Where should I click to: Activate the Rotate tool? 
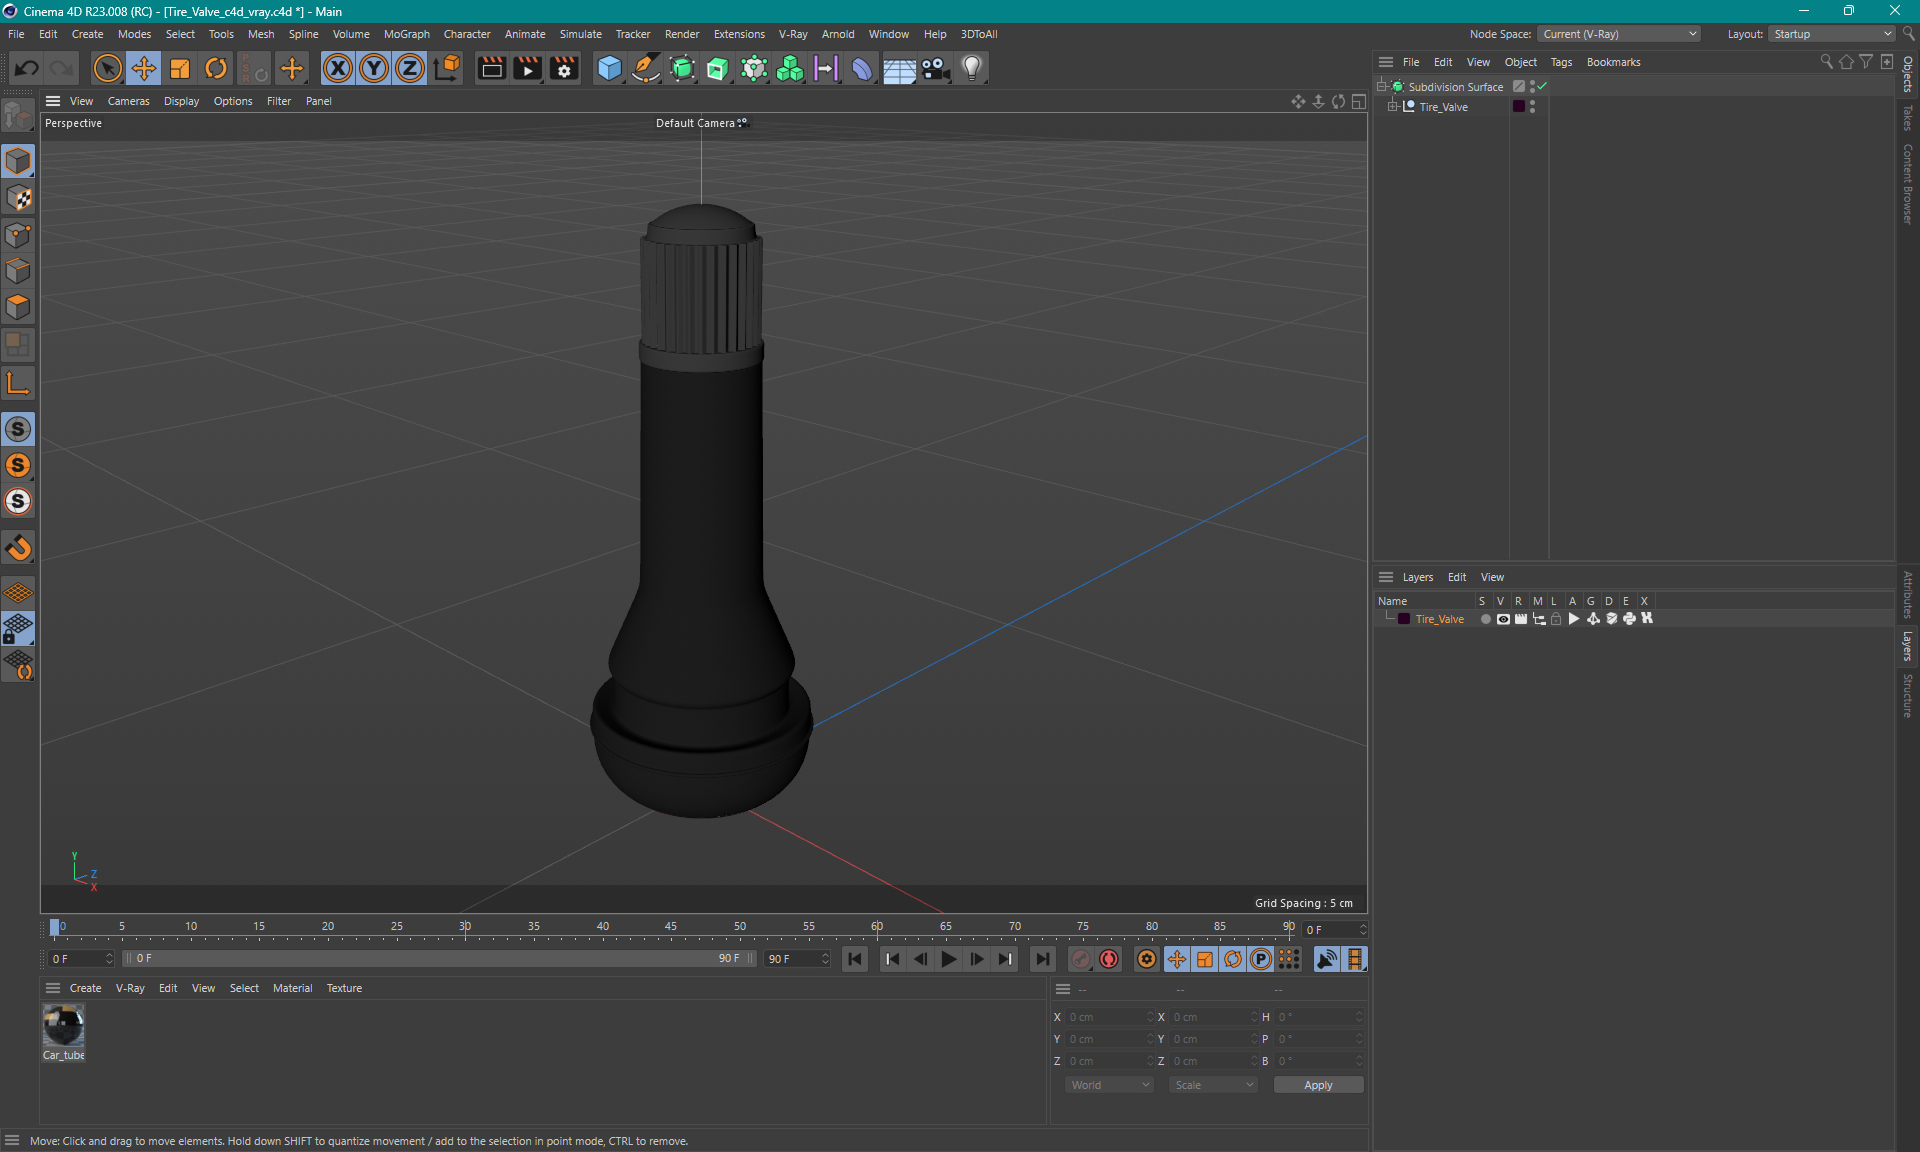click(216, 68)
